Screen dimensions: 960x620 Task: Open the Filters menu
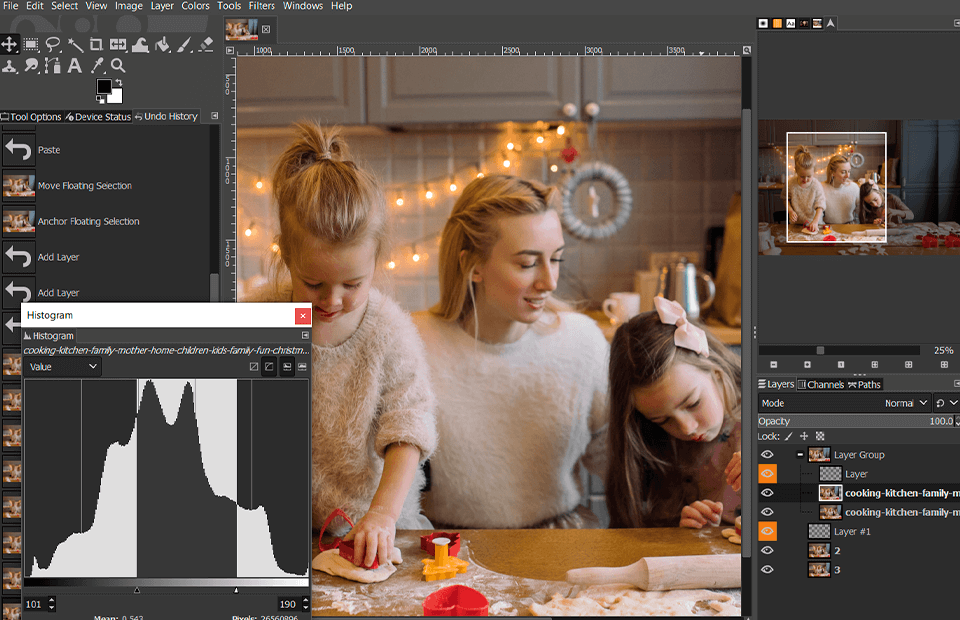coord(261,6)
